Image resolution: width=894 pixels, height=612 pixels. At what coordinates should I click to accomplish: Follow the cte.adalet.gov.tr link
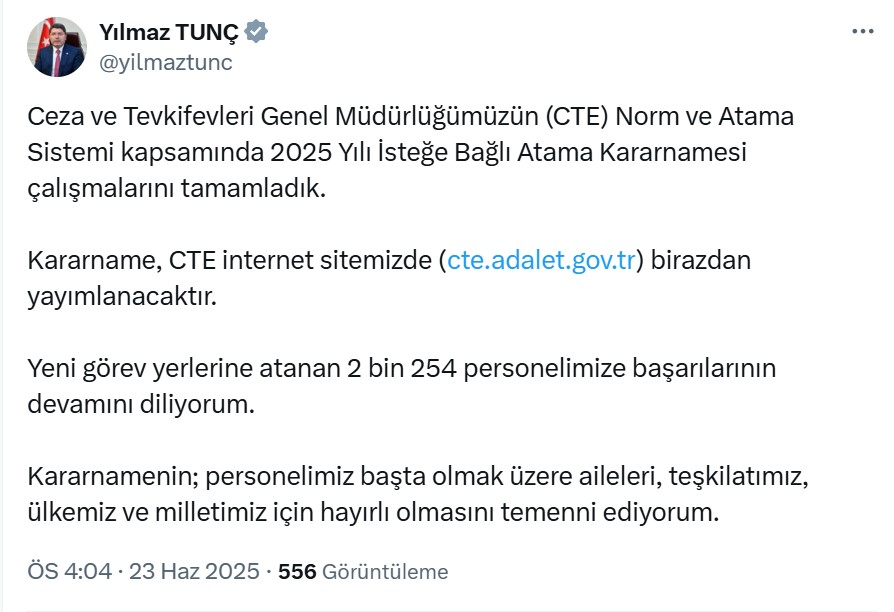click(x=541, y=261)
